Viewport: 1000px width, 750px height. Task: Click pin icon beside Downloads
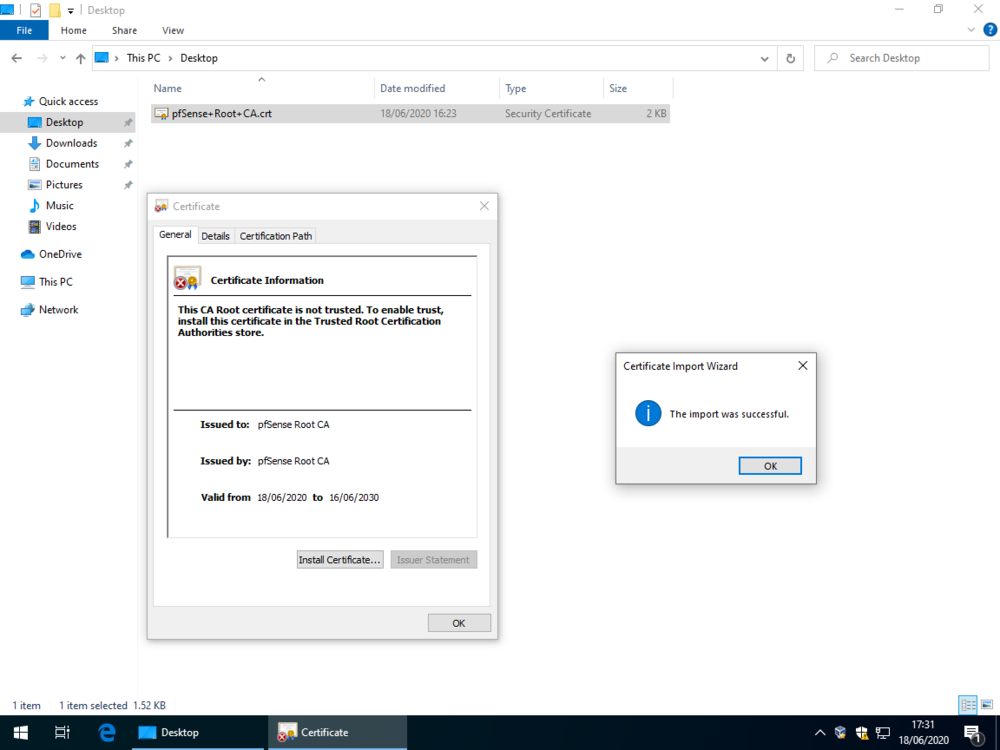128,143
